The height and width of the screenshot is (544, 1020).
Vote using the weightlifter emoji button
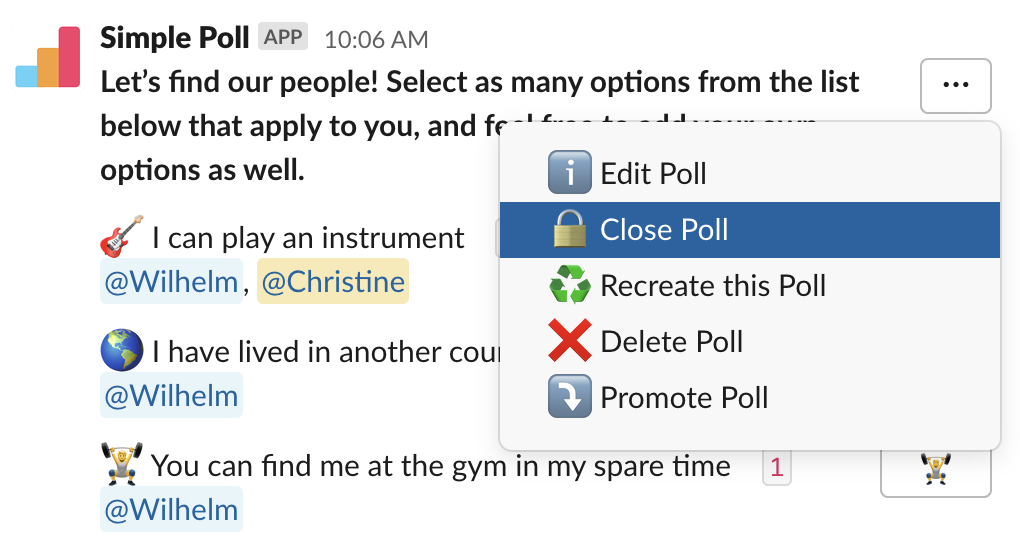935,469
